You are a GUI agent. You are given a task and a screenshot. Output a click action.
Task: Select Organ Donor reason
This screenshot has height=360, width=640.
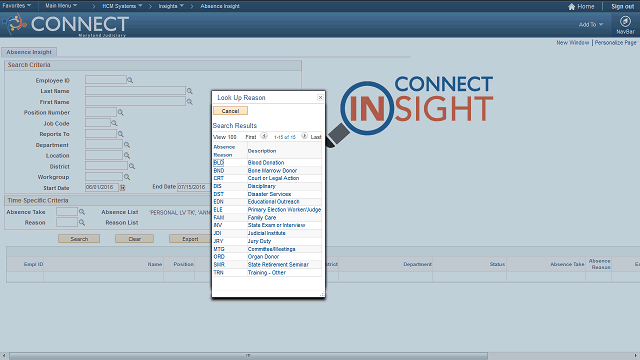(263, 257)
